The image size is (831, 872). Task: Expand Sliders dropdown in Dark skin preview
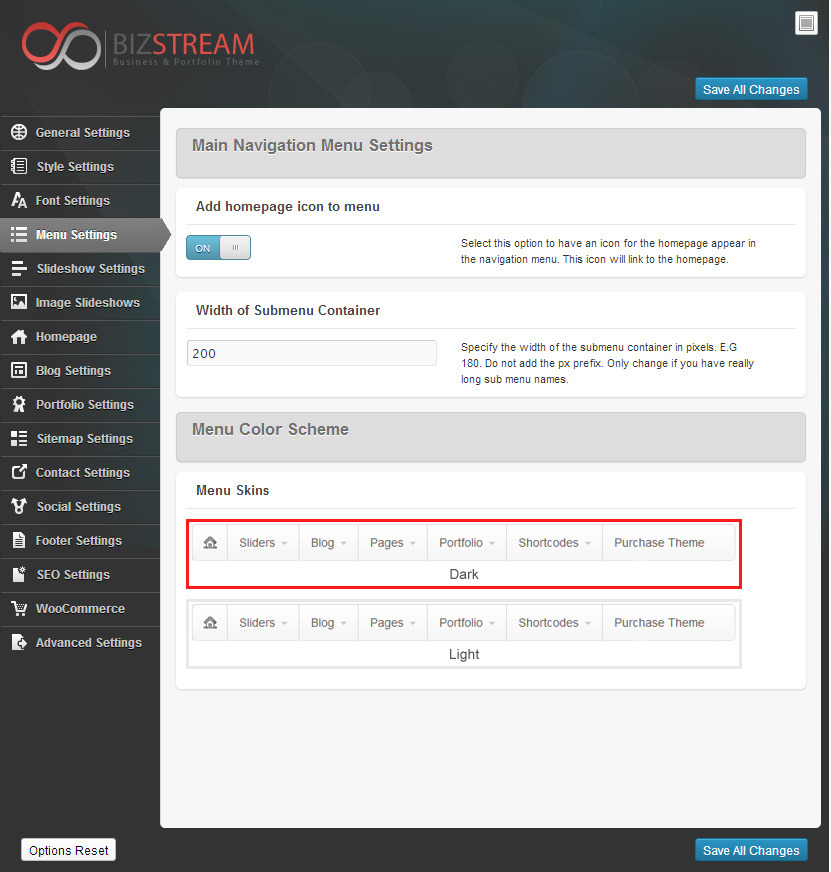coord(263,543)
